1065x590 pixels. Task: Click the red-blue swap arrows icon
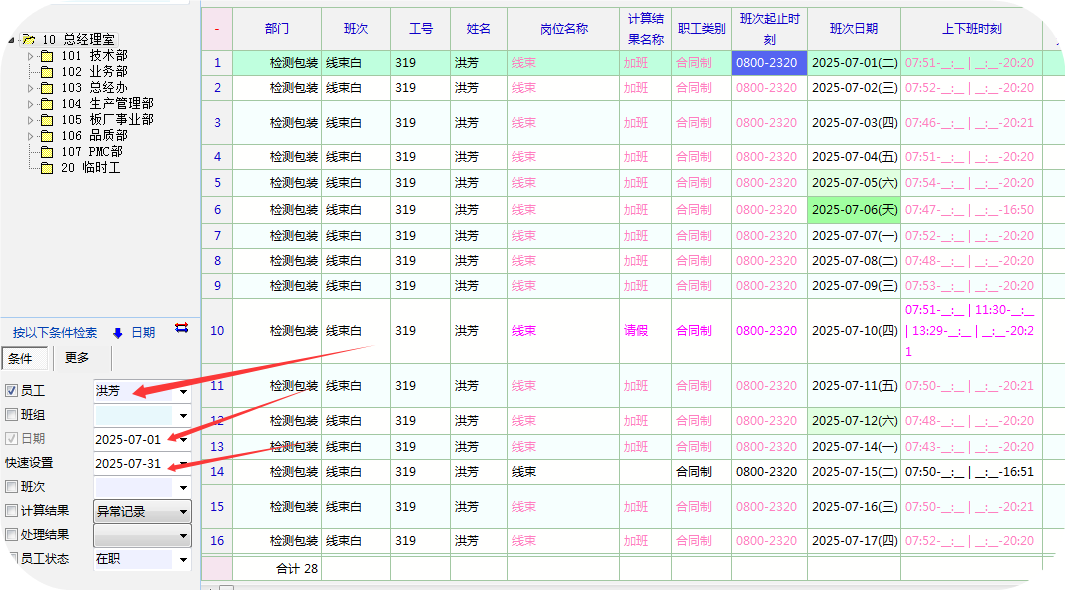tap(181, 327)
